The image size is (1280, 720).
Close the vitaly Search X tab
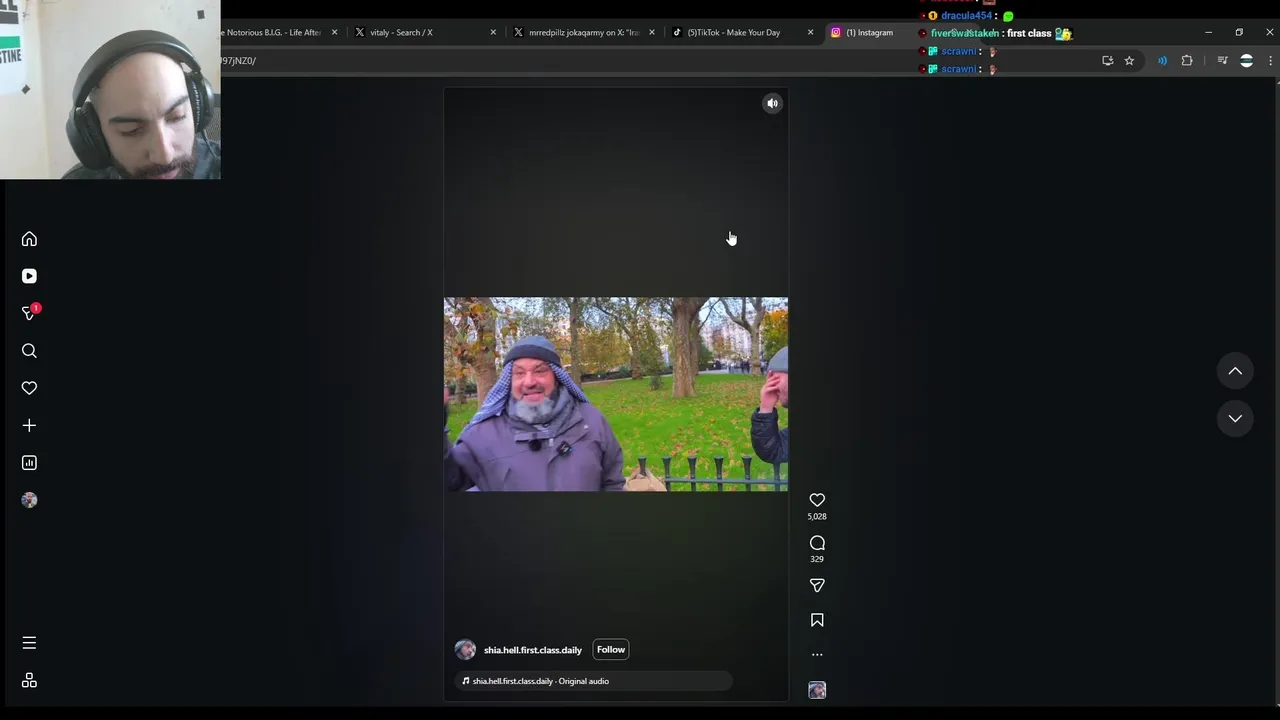click(x=493, y=33)
